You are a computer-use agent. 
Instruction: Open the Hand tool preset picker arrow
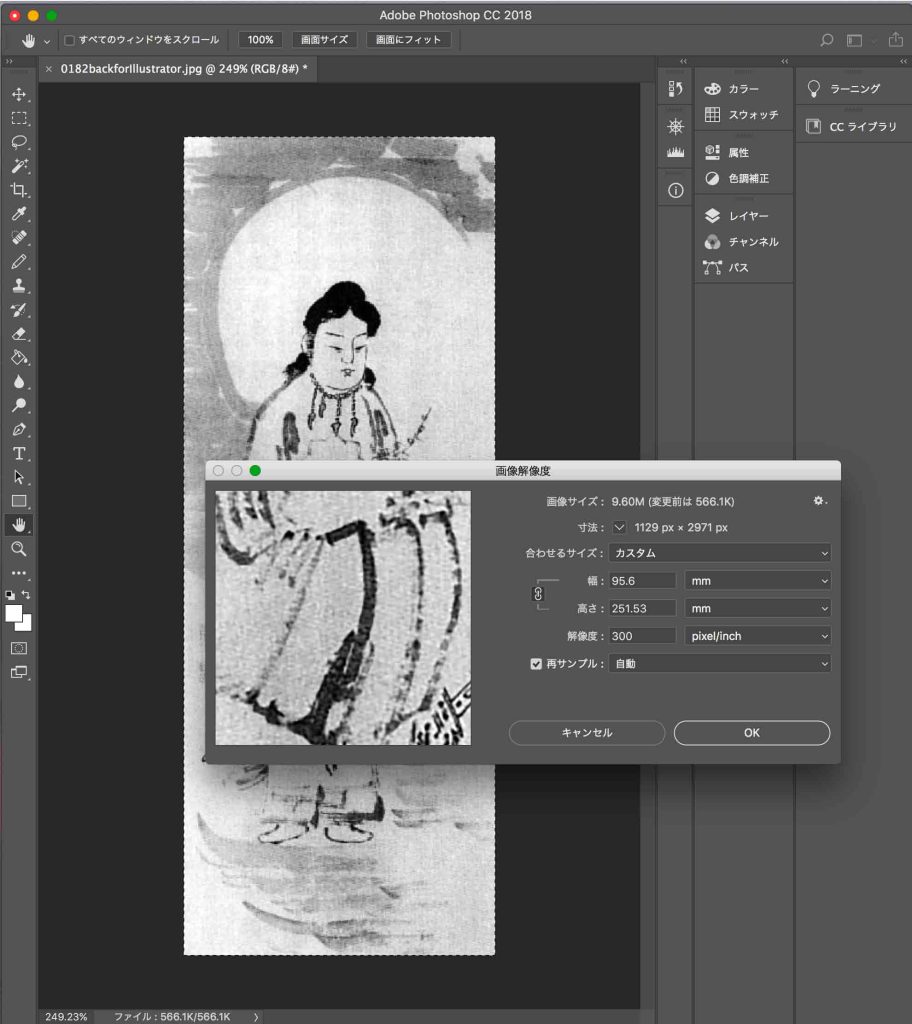tap(46, 41)
